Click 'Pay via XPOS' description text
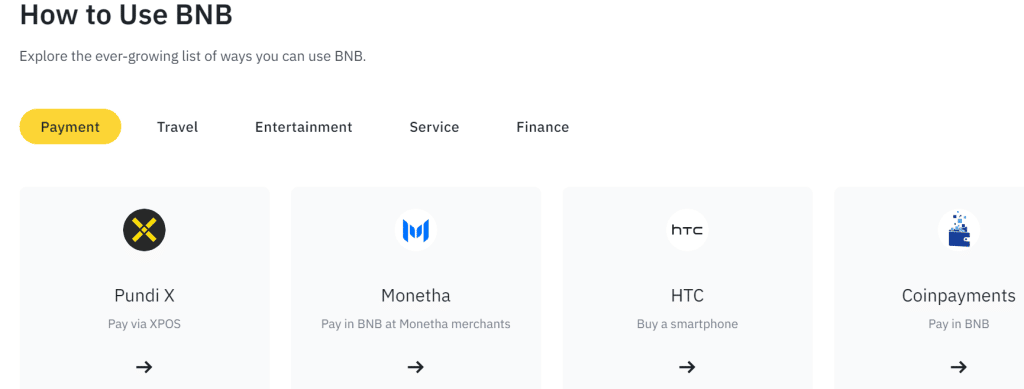Image resolution: width=1024 pixels, height=389 pixels. click(x=144, y=324)
